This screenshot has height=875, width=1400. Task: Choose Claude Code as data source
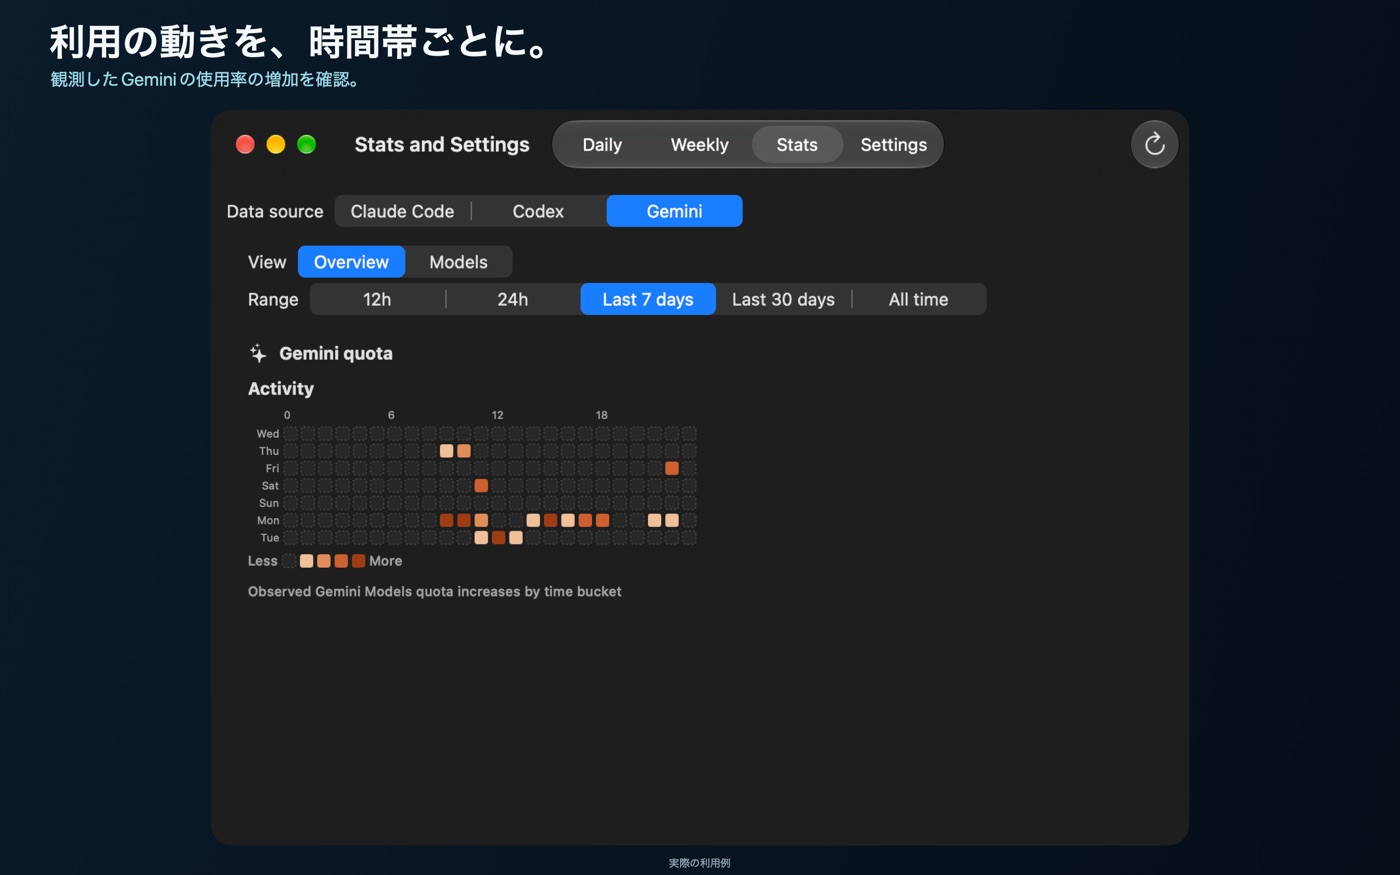[402, 211]
